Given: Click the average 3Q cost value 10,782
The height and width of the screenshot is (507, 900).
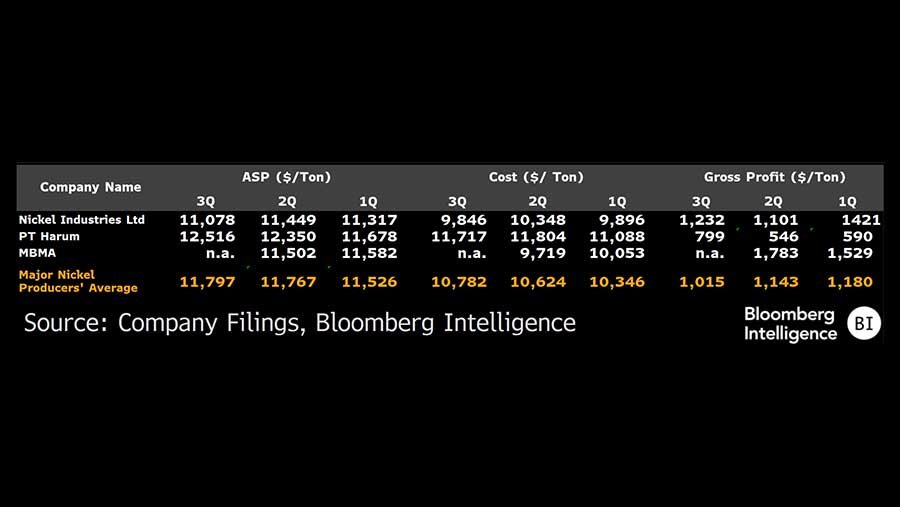Looking at the screenshot, I should coord(459,282).
